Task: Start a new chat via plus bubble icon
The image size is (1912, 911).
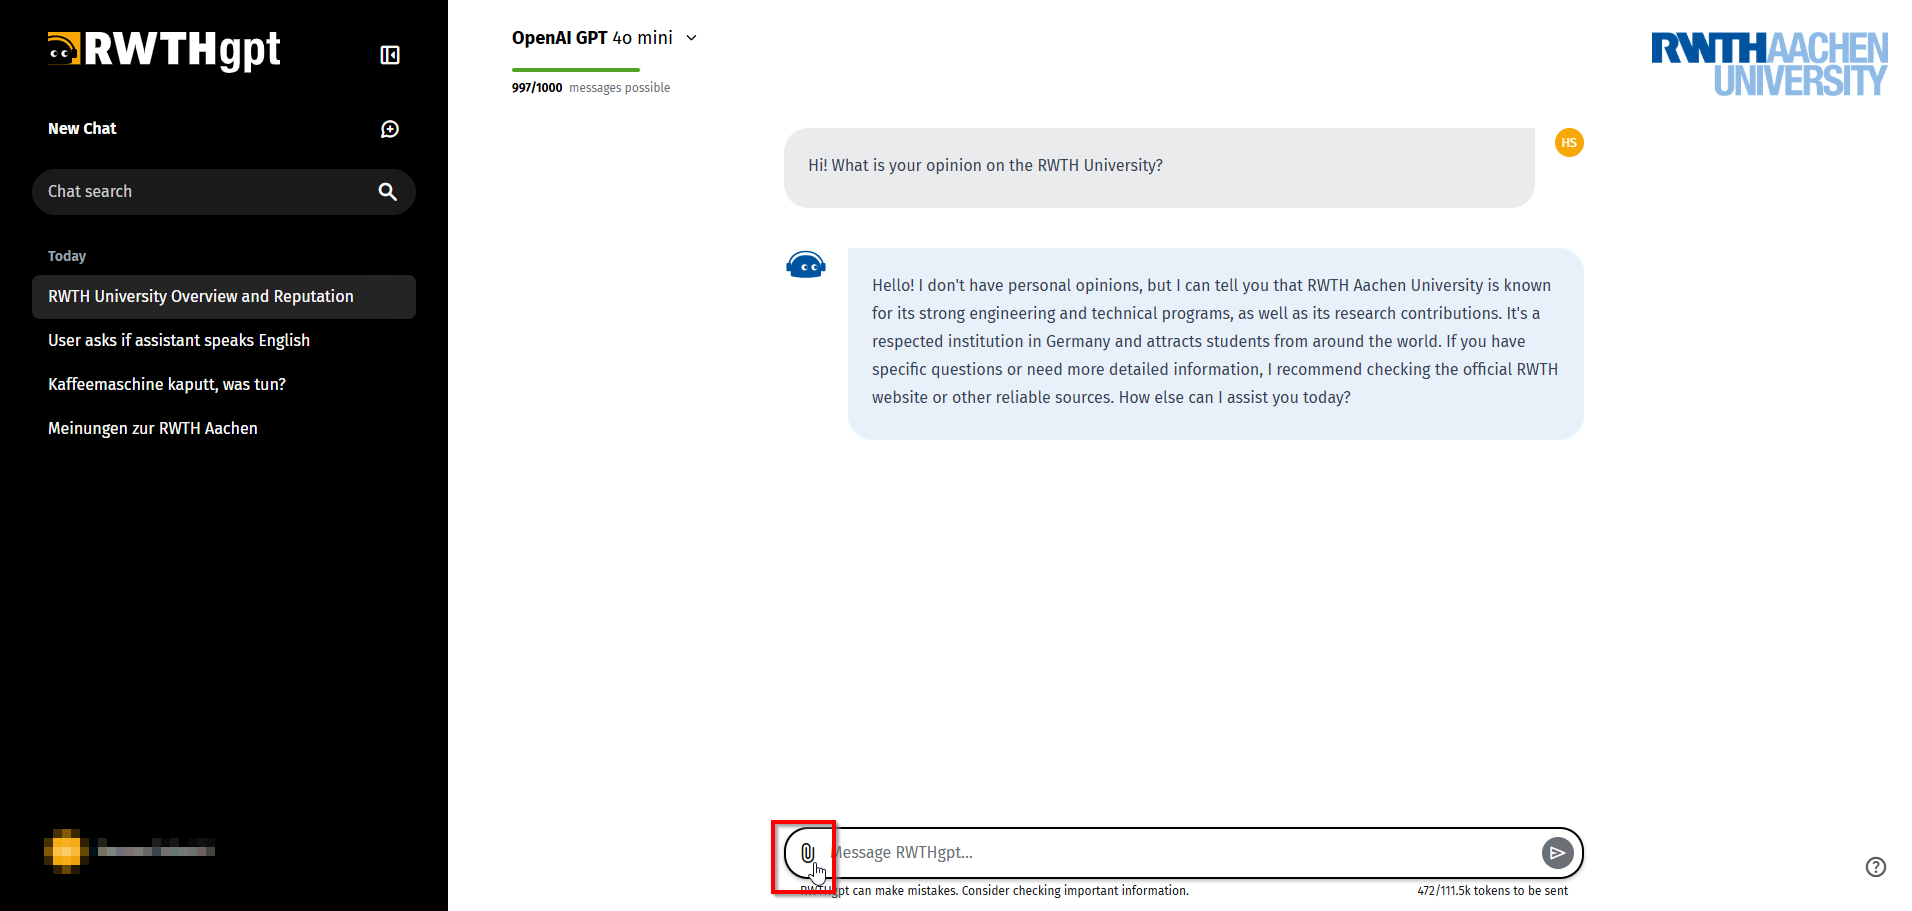Action: click(390, 129)
